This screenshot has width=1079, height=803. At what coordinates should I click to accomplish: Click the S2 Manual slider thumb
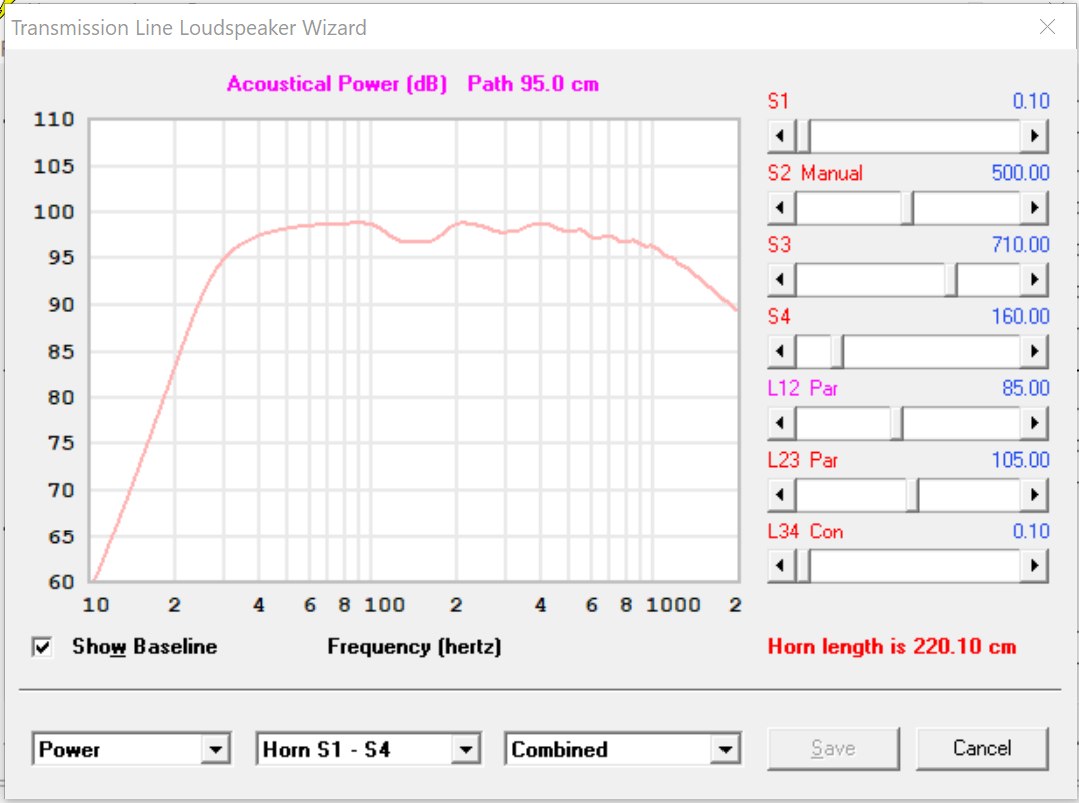[908, 208]
